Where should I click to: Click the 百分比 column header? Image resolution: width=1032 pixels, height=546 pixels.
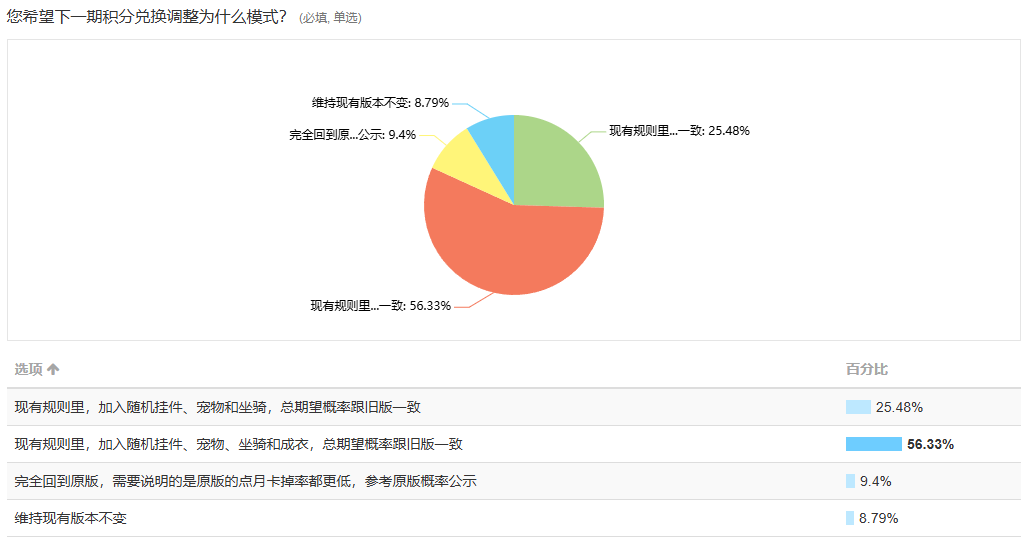click(x=867, y=370)
